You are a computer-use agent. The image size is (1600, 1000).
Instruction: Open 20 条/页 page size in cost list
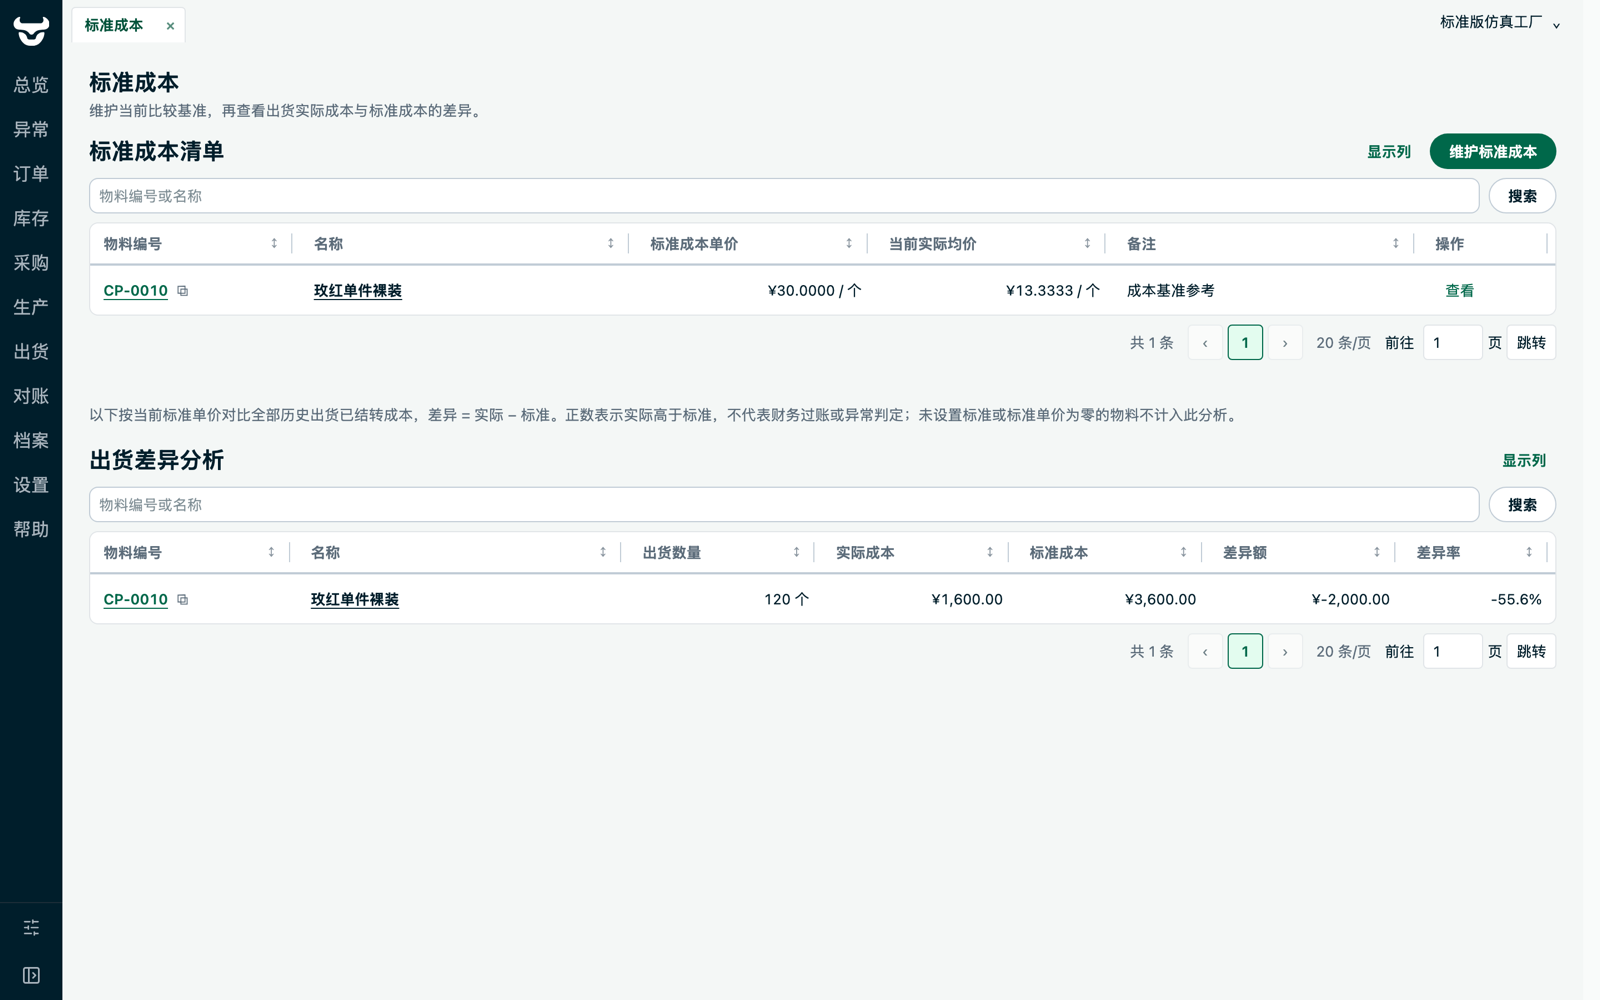pyautogui.click(x=1343, y=343)
